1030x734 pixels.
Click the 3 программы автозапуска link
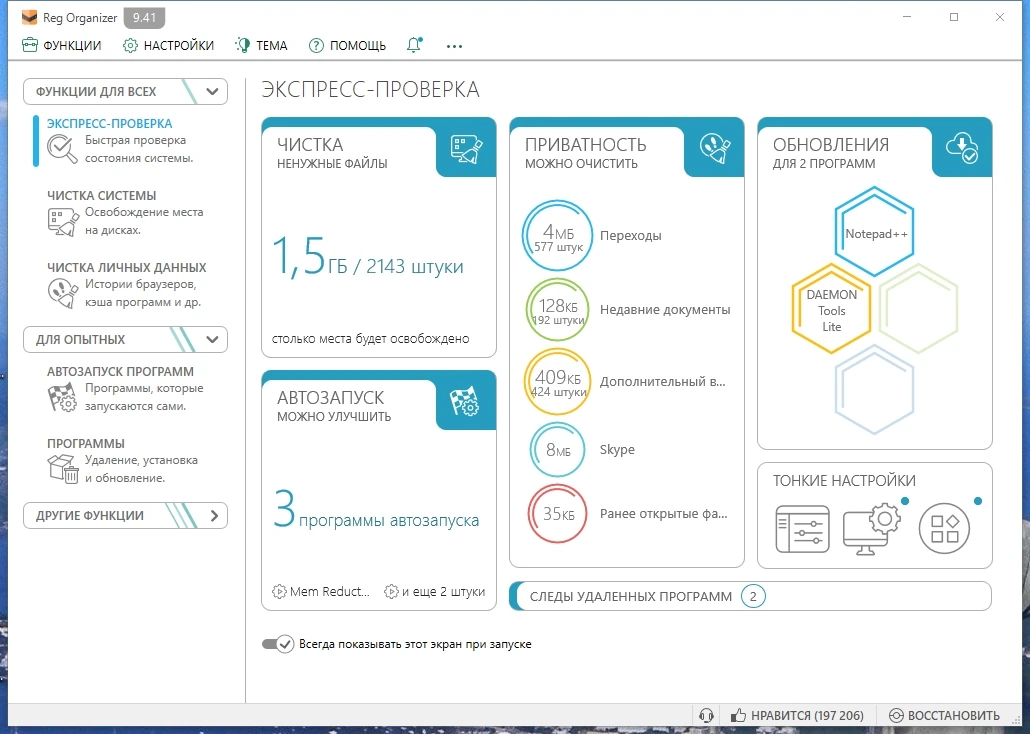point(376,511)
